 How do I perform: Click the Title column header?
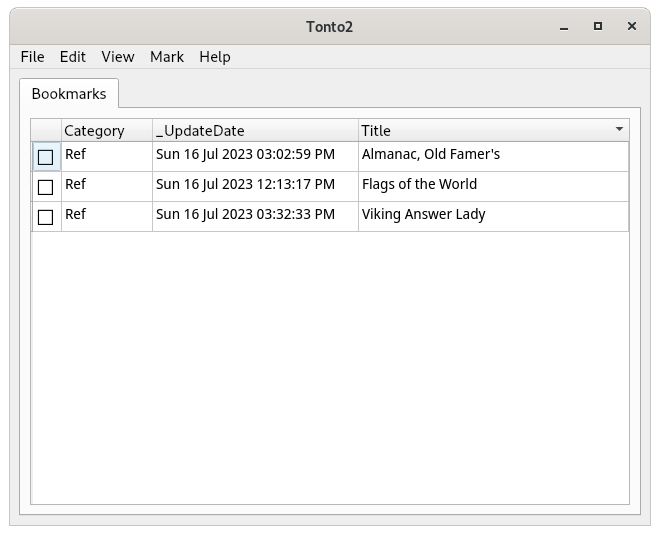pos(480,131)
